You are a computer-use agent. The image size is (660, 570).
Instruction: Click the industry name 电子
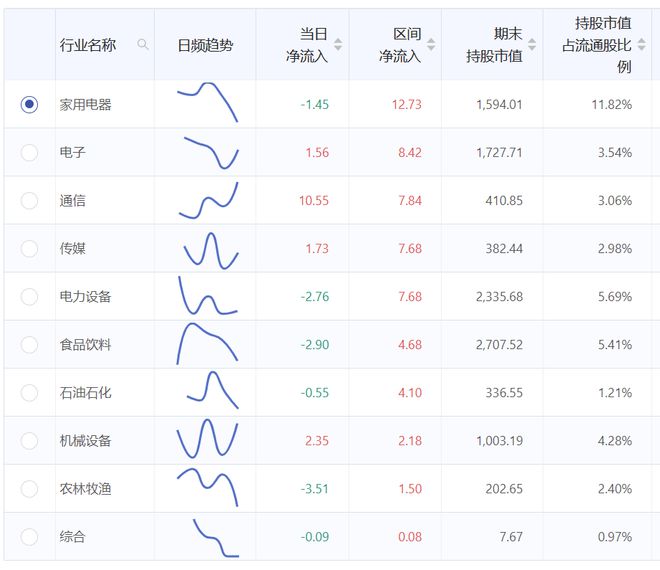point(72,152)
